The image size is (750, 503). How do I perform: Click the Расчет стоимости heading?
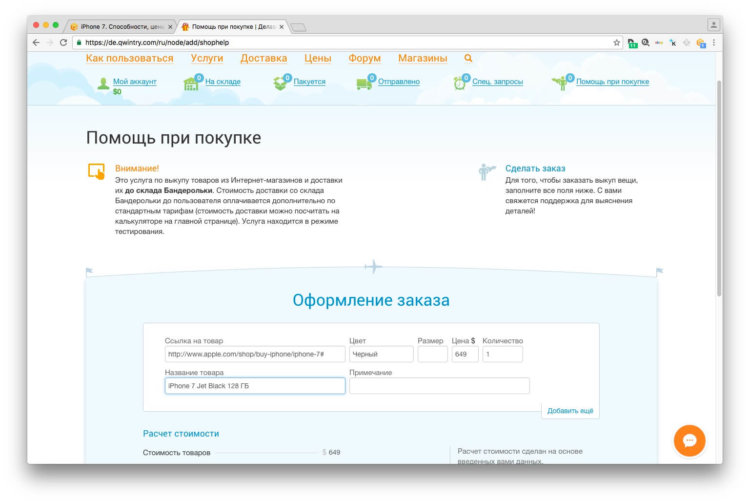pyautogui.click(x=181, y=434)
